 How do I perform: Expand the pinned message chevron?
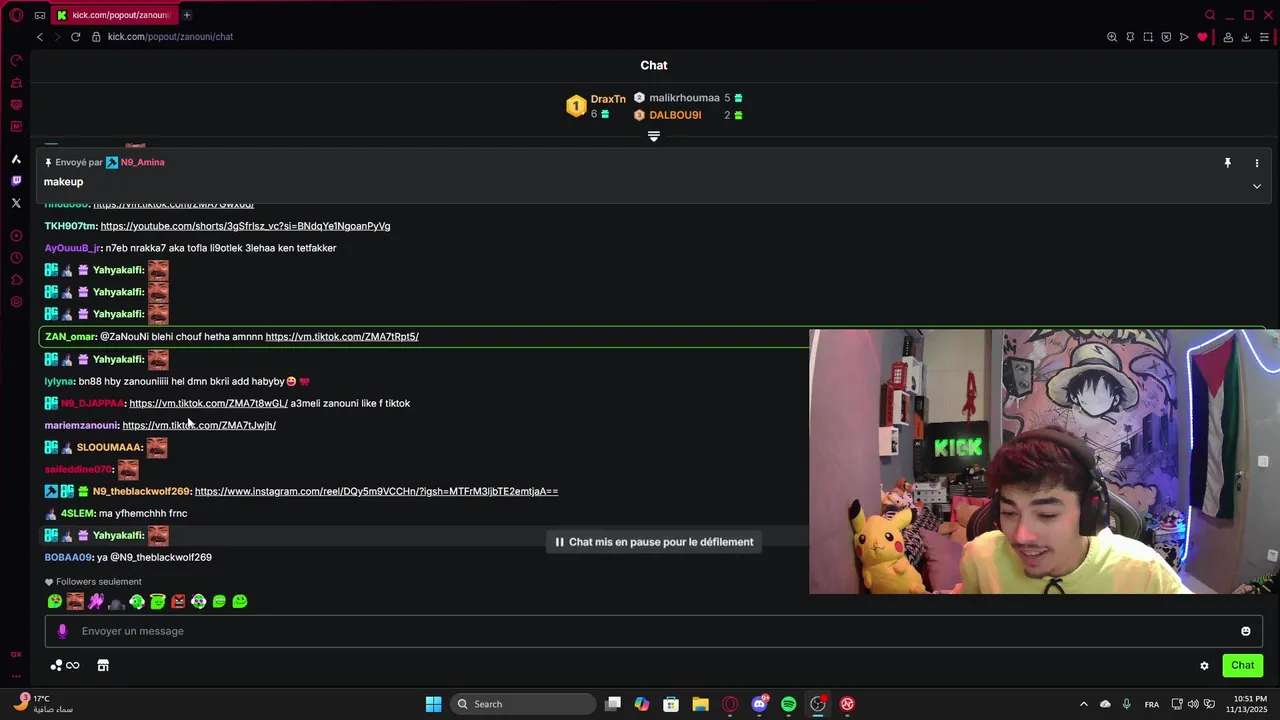pyautogui.click(x=1257, y=186)
